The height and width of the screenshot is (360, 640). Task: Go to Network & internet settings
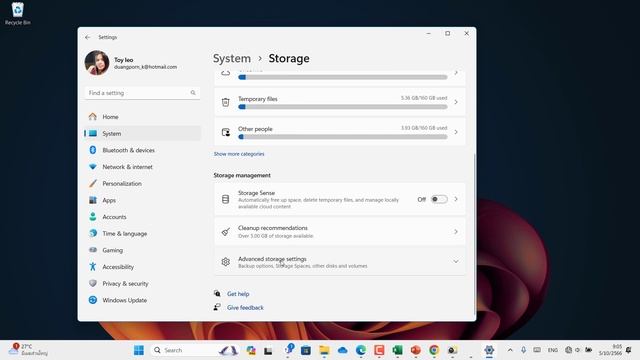[142, 167]
